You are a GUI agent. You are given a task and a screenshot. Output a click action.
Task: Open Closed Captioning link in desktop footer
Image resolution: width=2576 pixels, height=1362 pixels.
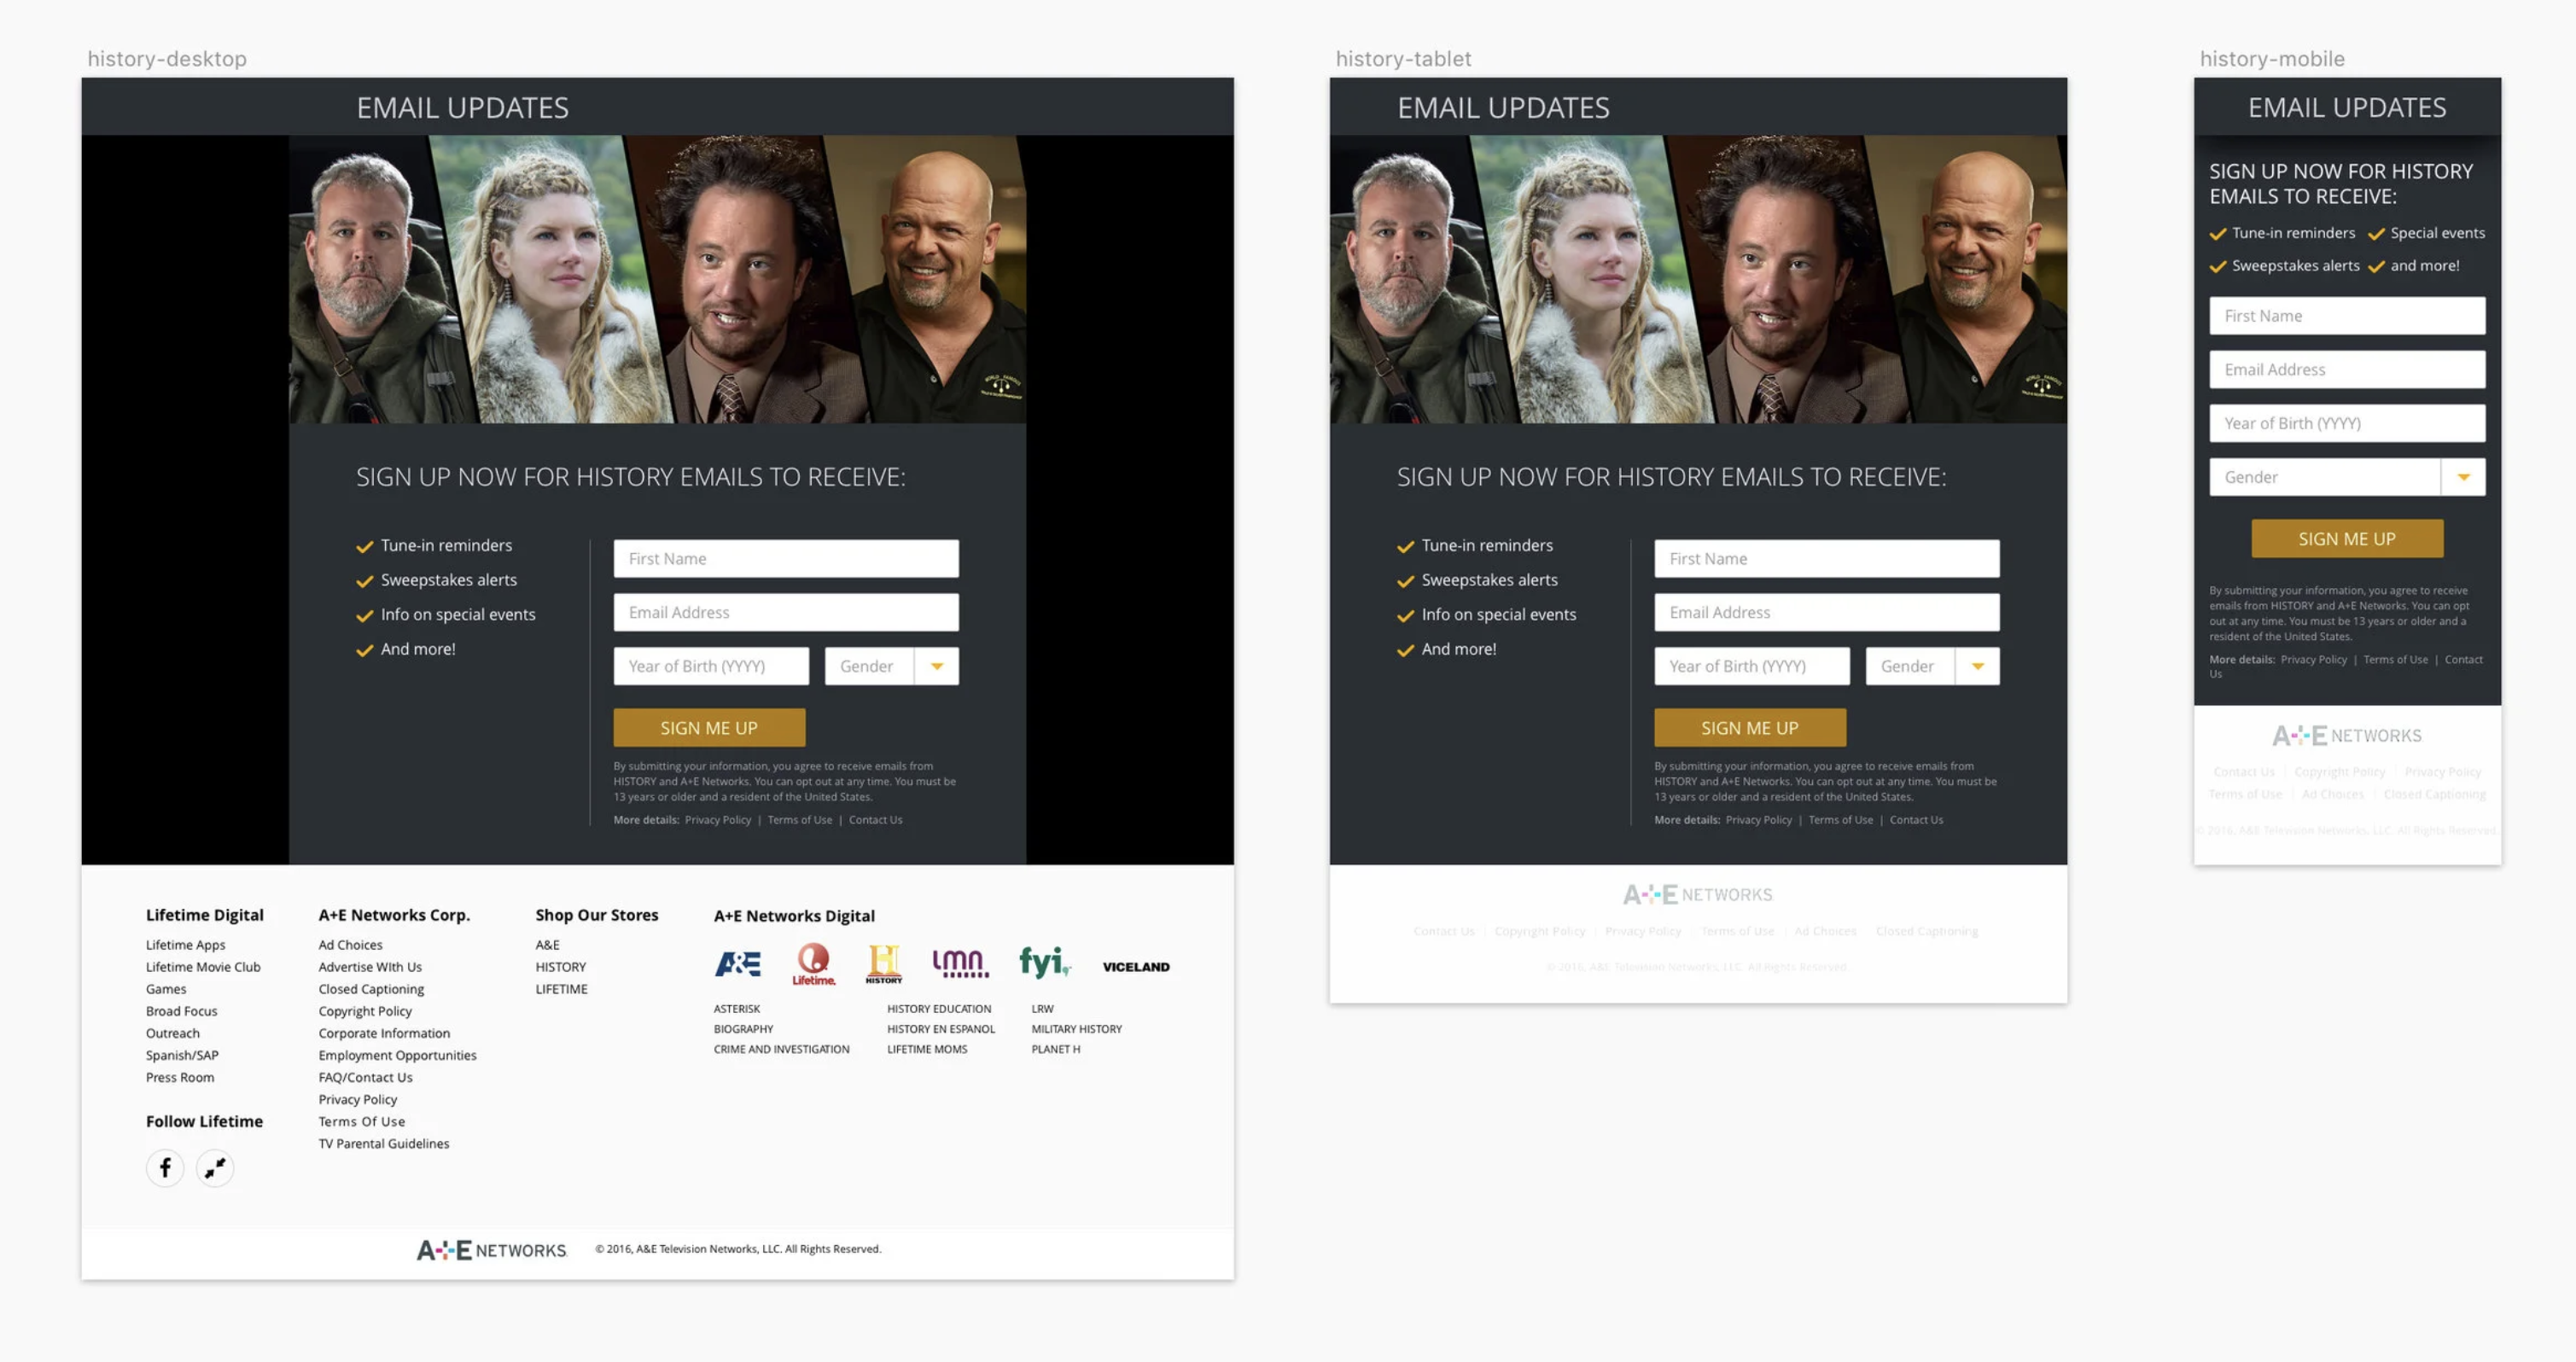click(x=372, y=989)
